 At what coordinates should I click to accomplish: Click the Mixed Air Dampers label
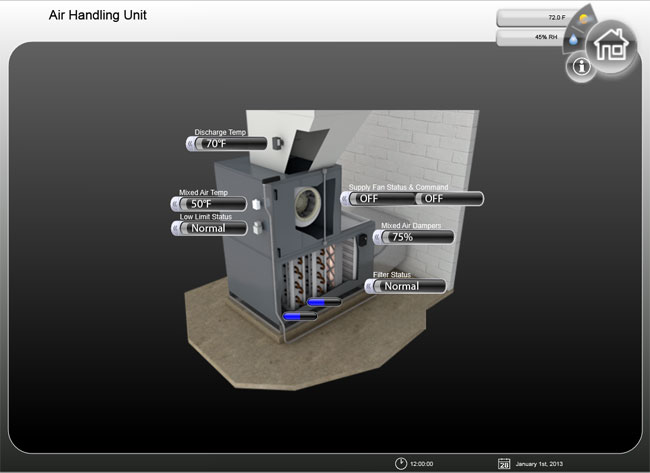(411, 226)
